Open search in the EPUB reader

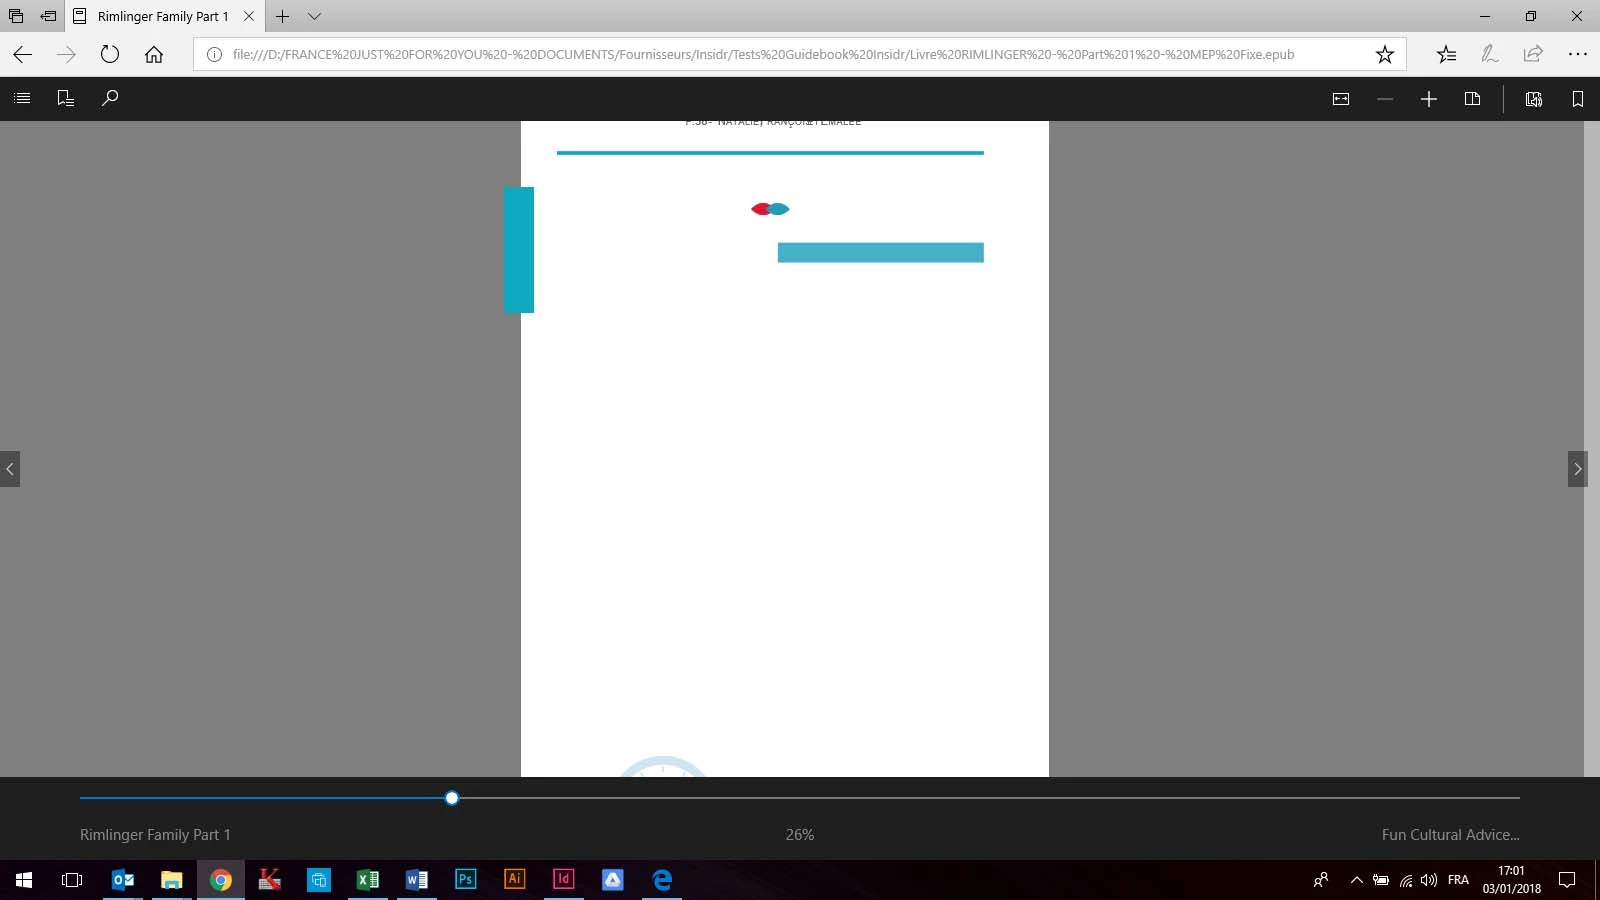coord(110,98)
